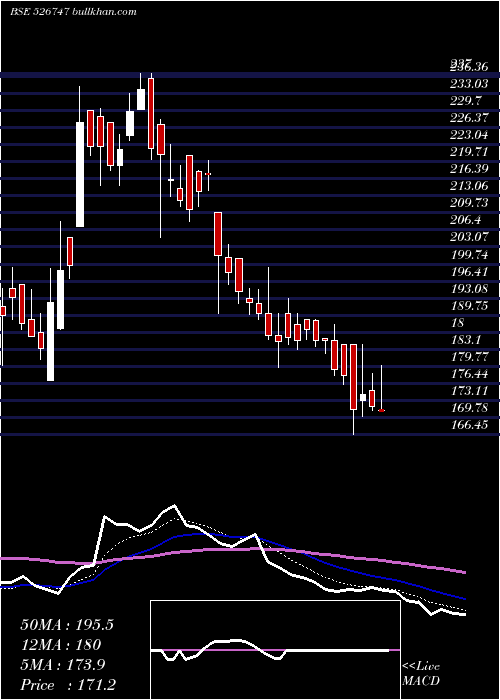Select the Price : 171.2 readout
The height and width of the screenshot is (700, 500).
68,685
